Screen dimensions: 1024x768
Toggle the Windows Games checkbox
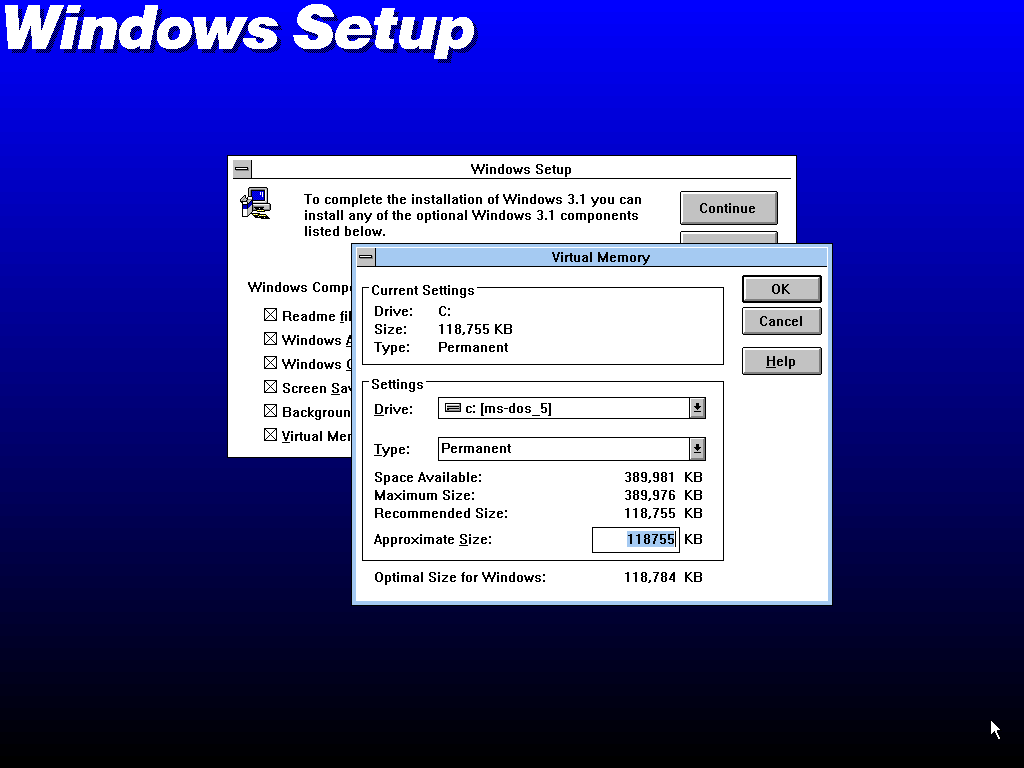pos(270,363)
